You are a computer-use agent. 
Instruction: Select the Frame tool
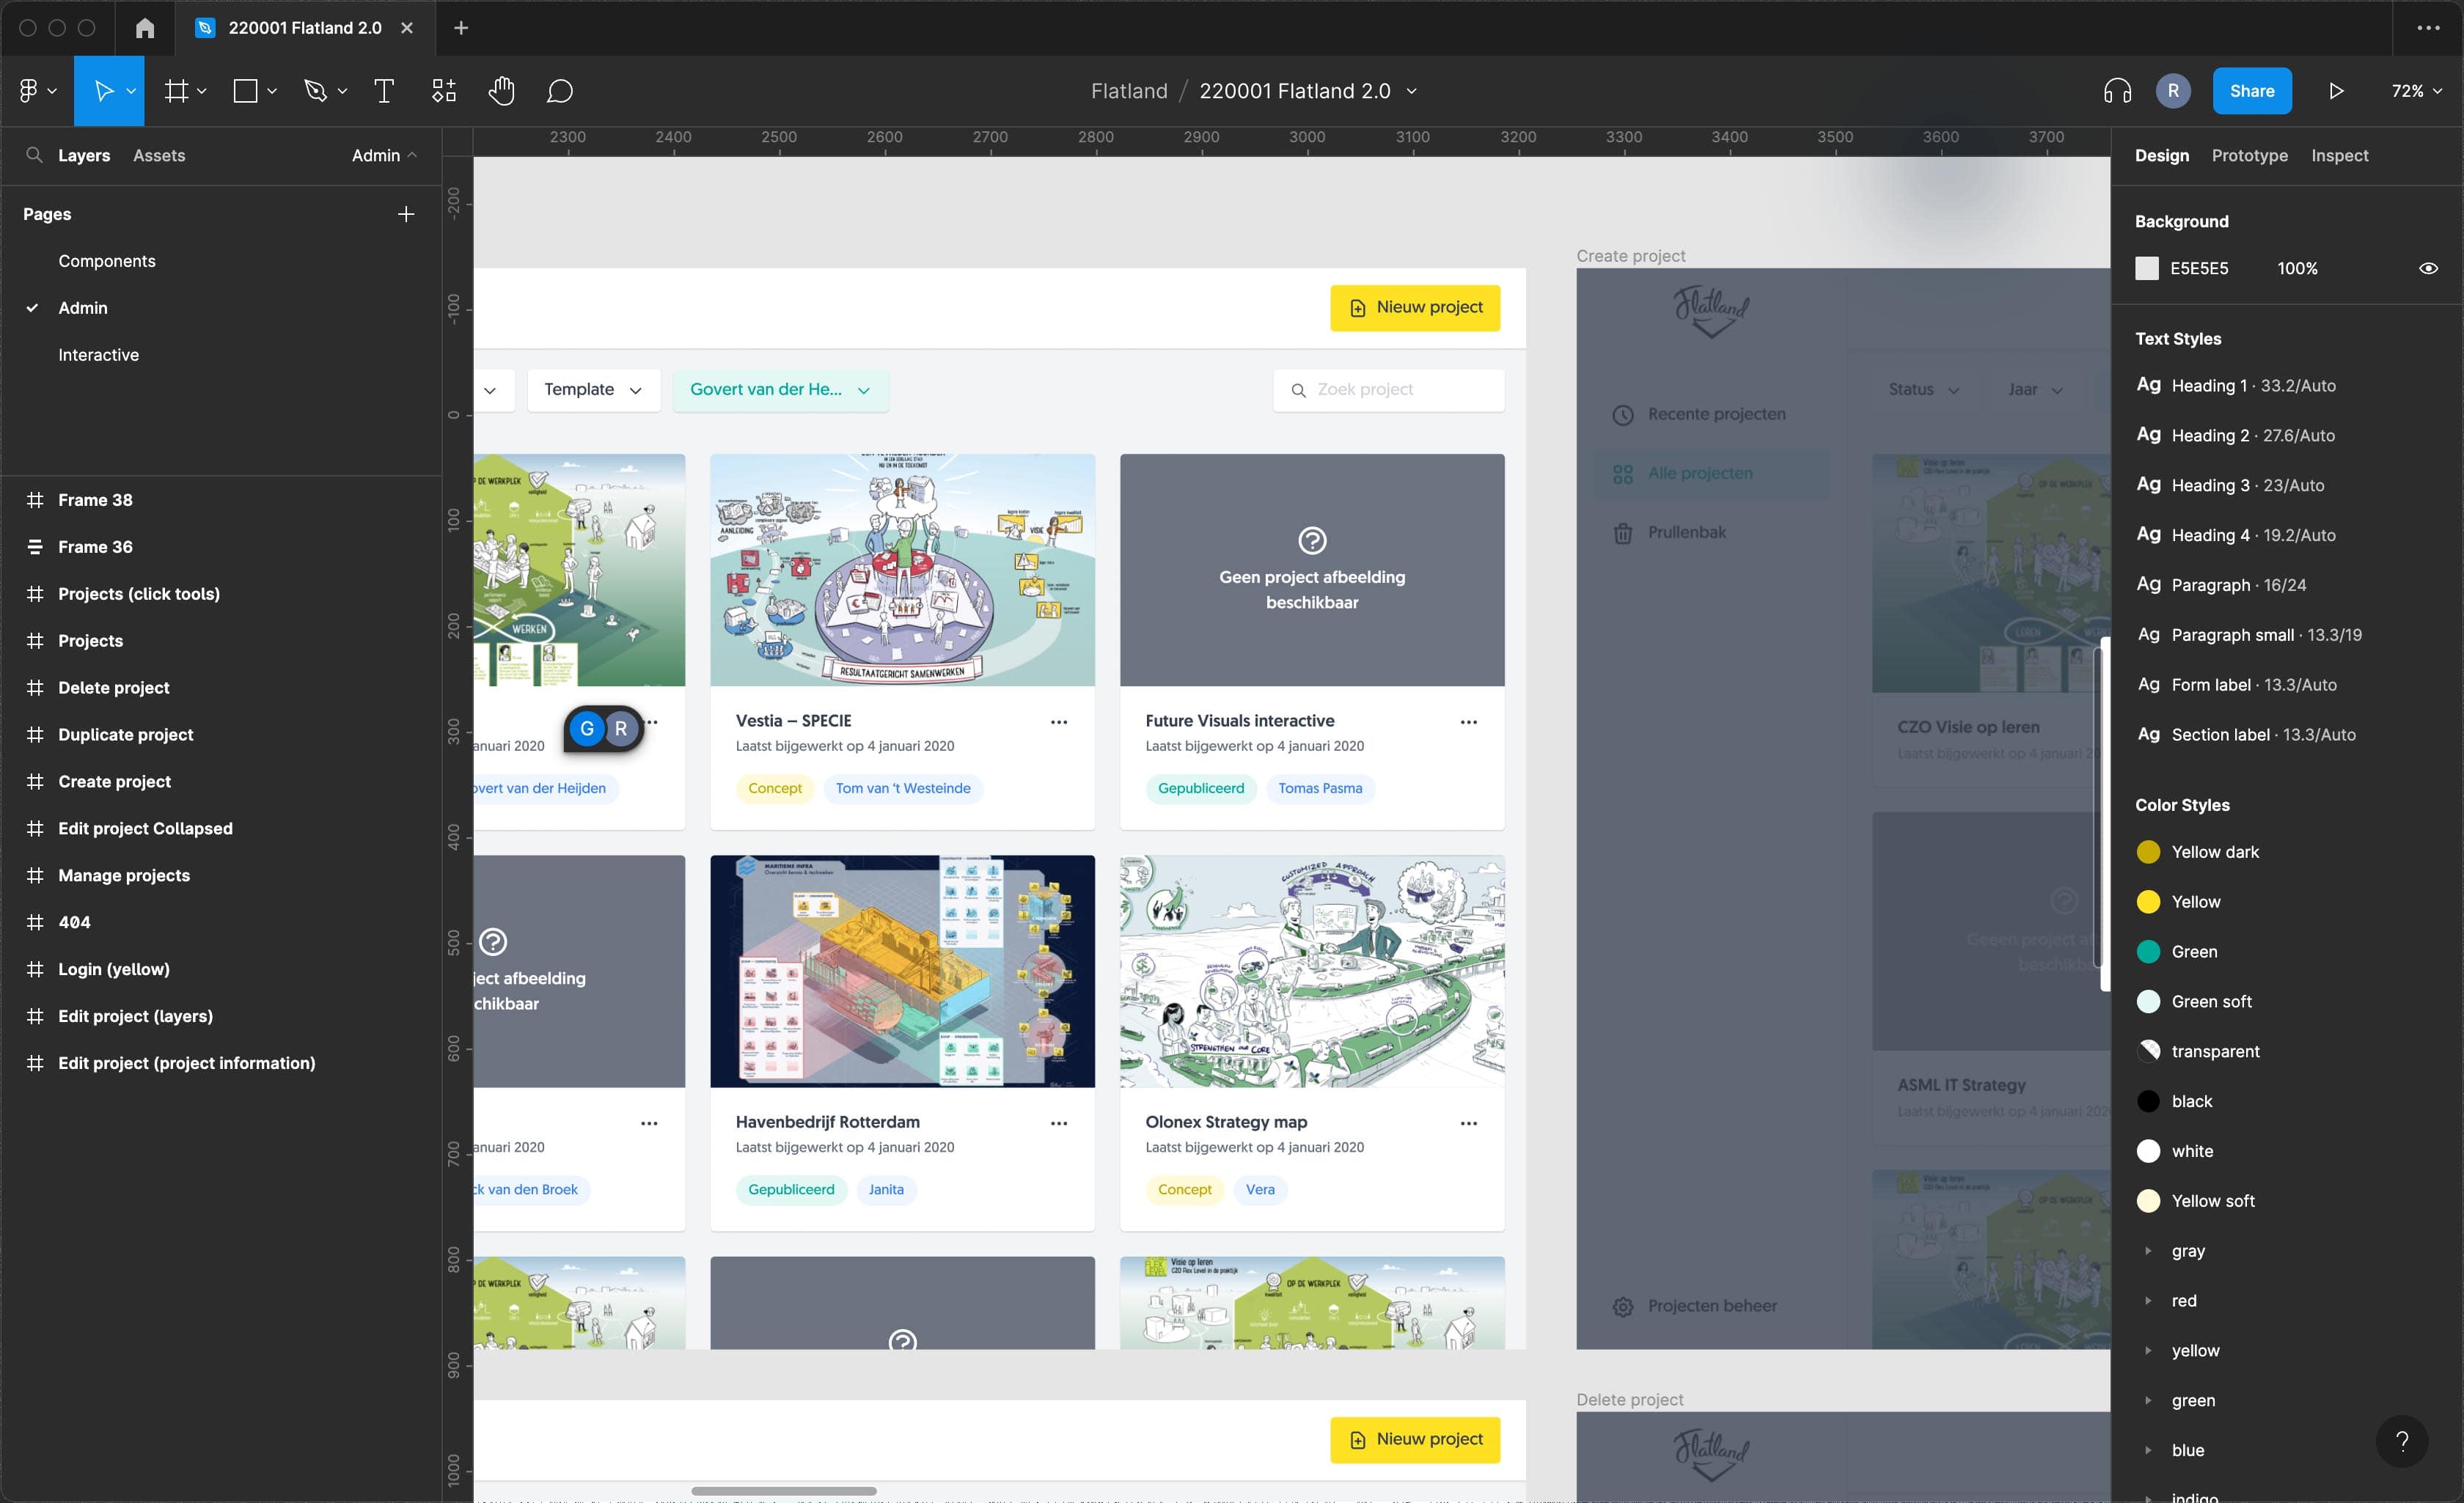pos(176,90)
